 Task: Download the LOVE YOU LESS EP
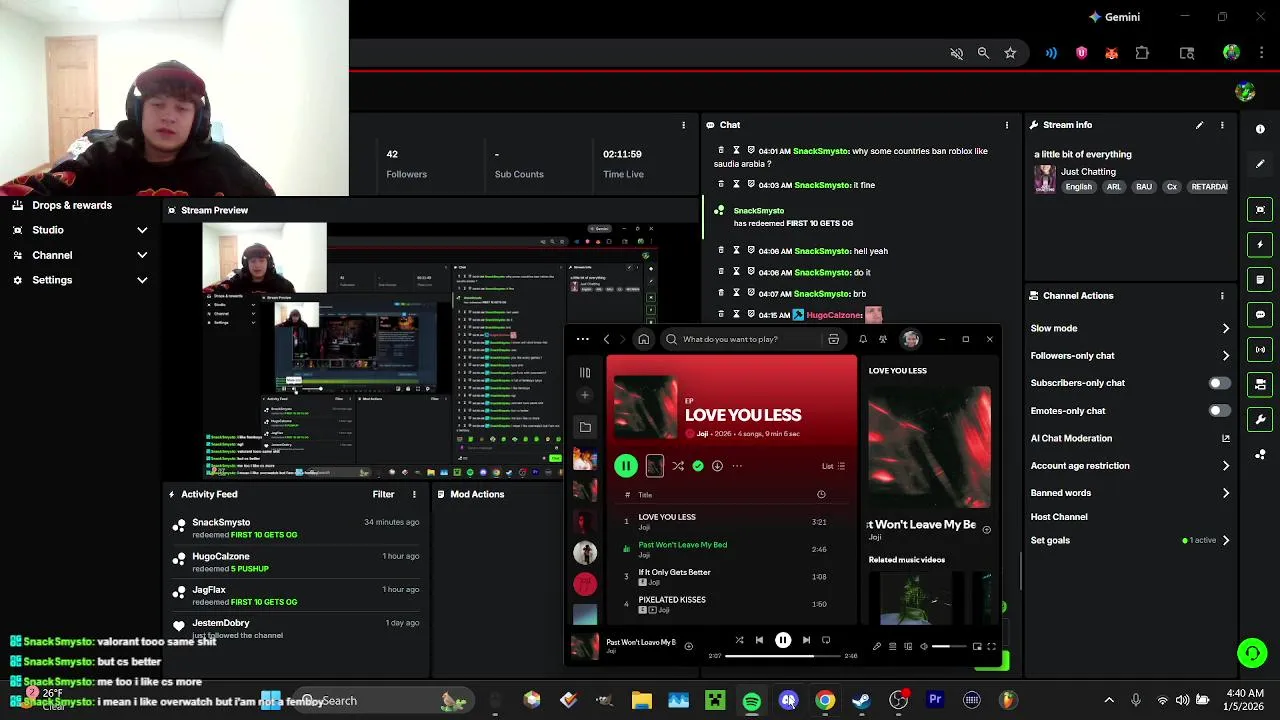point(717,466)
